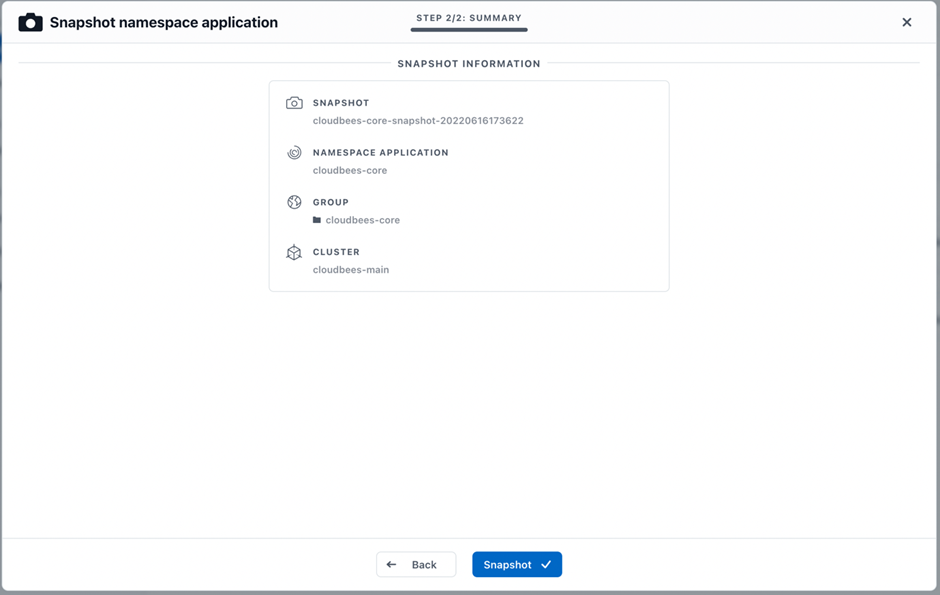Click the NAMESPACE APPLICATION label

point(380,153)
